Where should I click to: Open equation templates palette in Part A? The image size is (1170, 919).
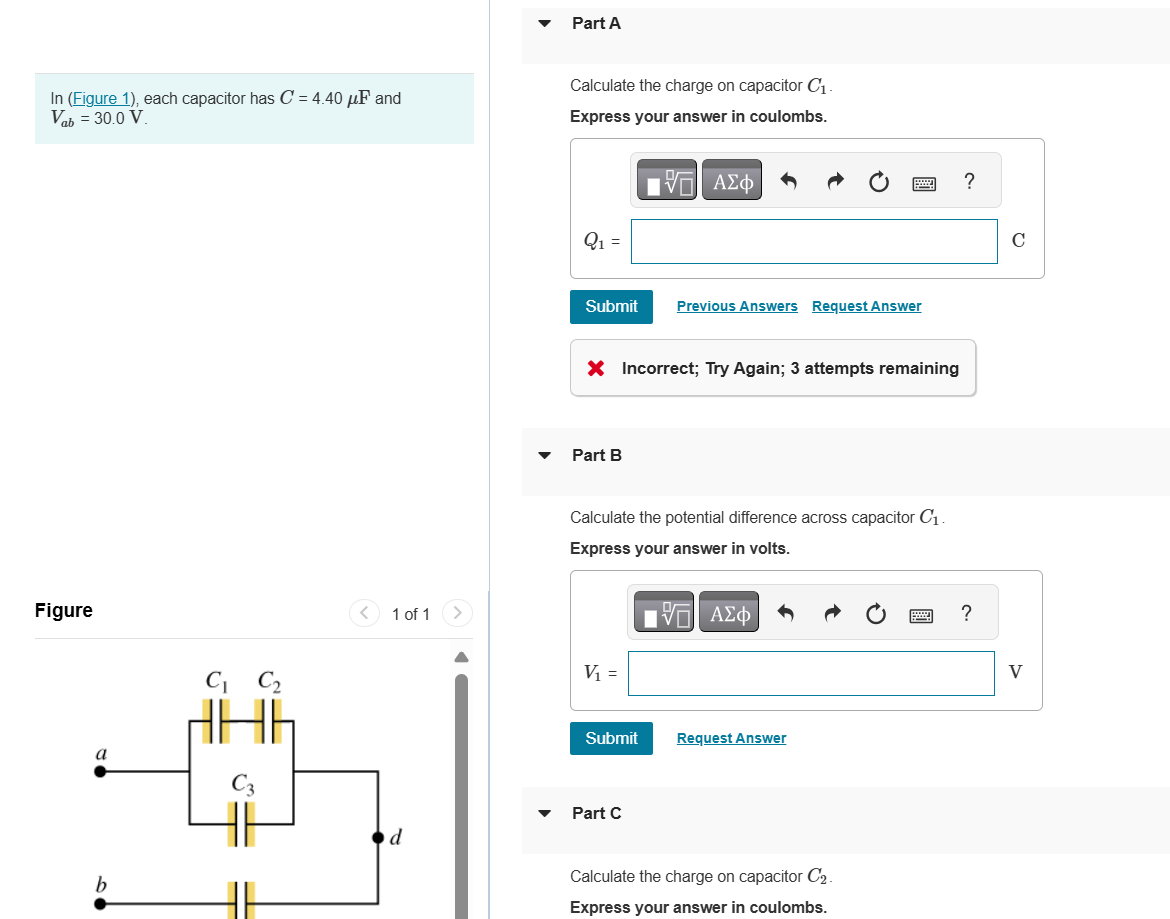(665, 180)
